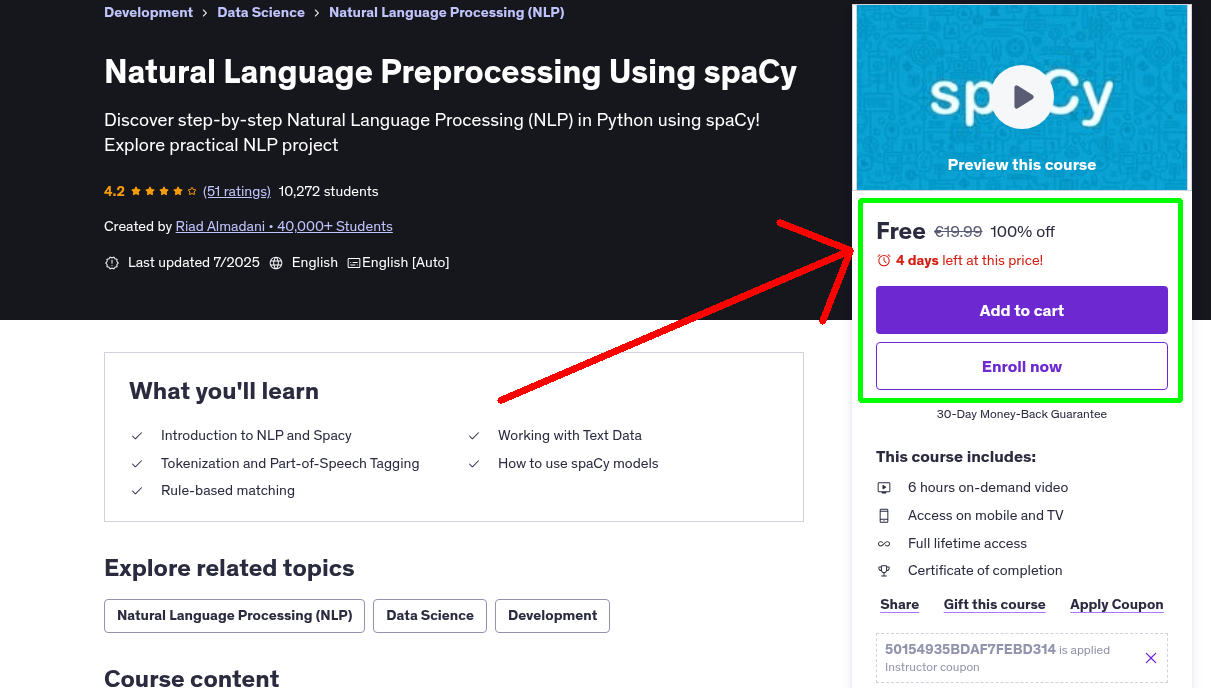Click the Apply Coupon link
Viewport: 1211px width, 688px height.
[1116, 605]
